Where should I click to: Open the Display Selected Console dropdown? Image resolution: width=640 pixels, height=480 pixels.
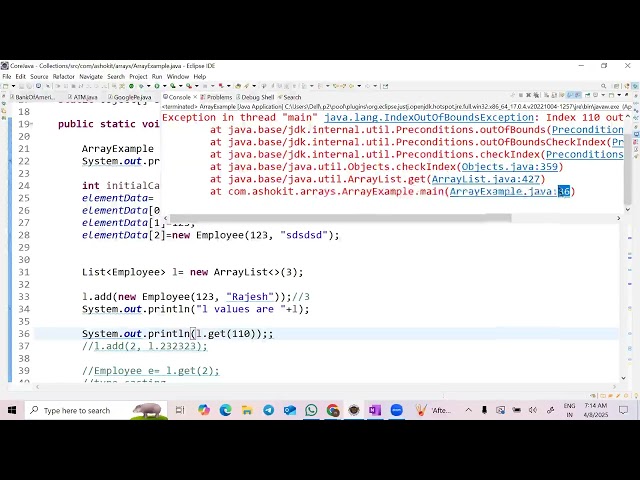point(603,95)
